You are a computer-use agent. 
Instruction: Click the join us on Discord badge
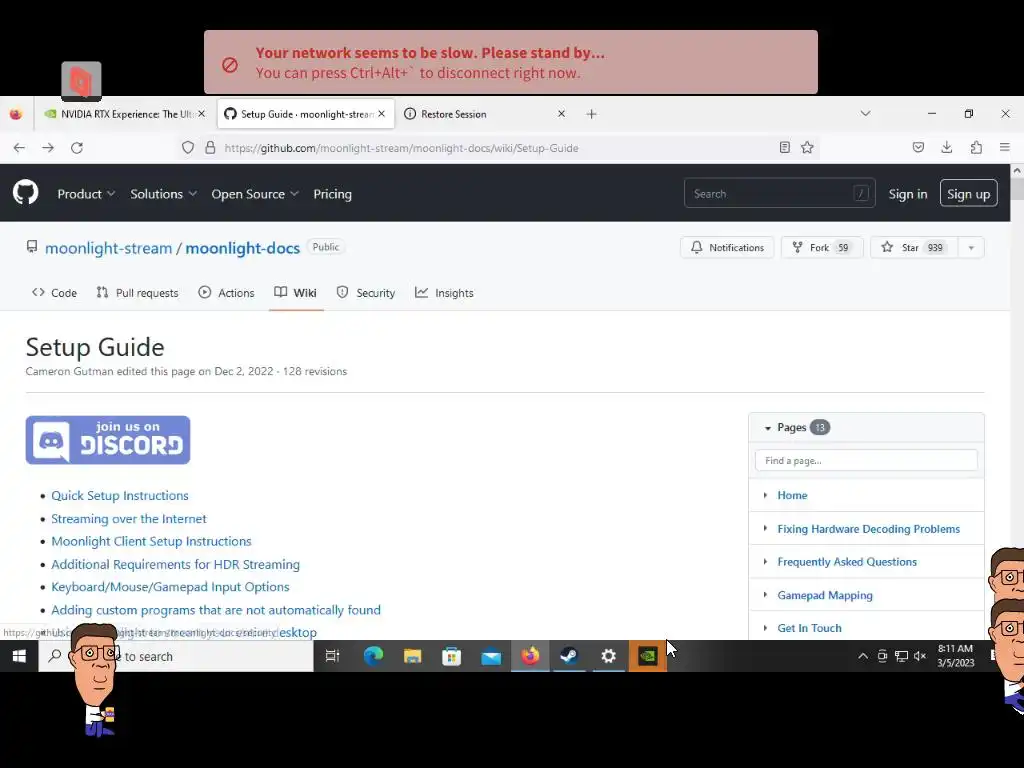(x=108, y=440)
